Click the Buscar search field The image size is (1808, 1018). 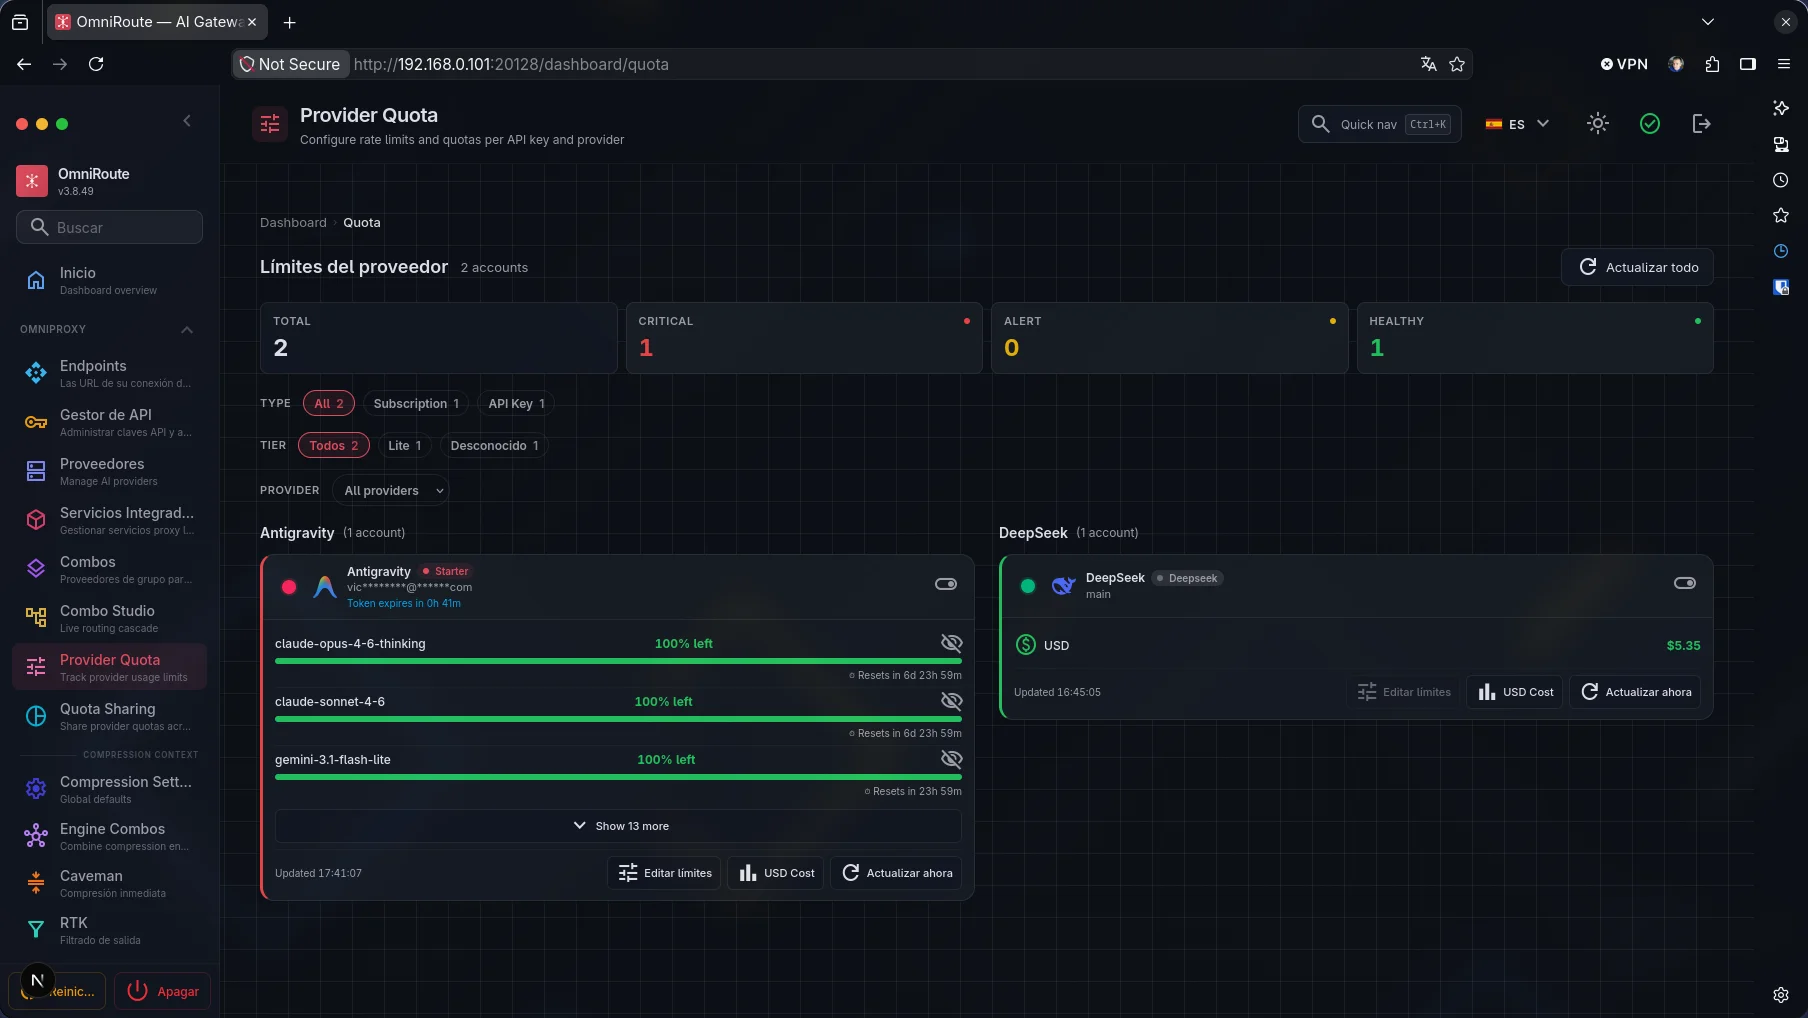click(109, 227)
